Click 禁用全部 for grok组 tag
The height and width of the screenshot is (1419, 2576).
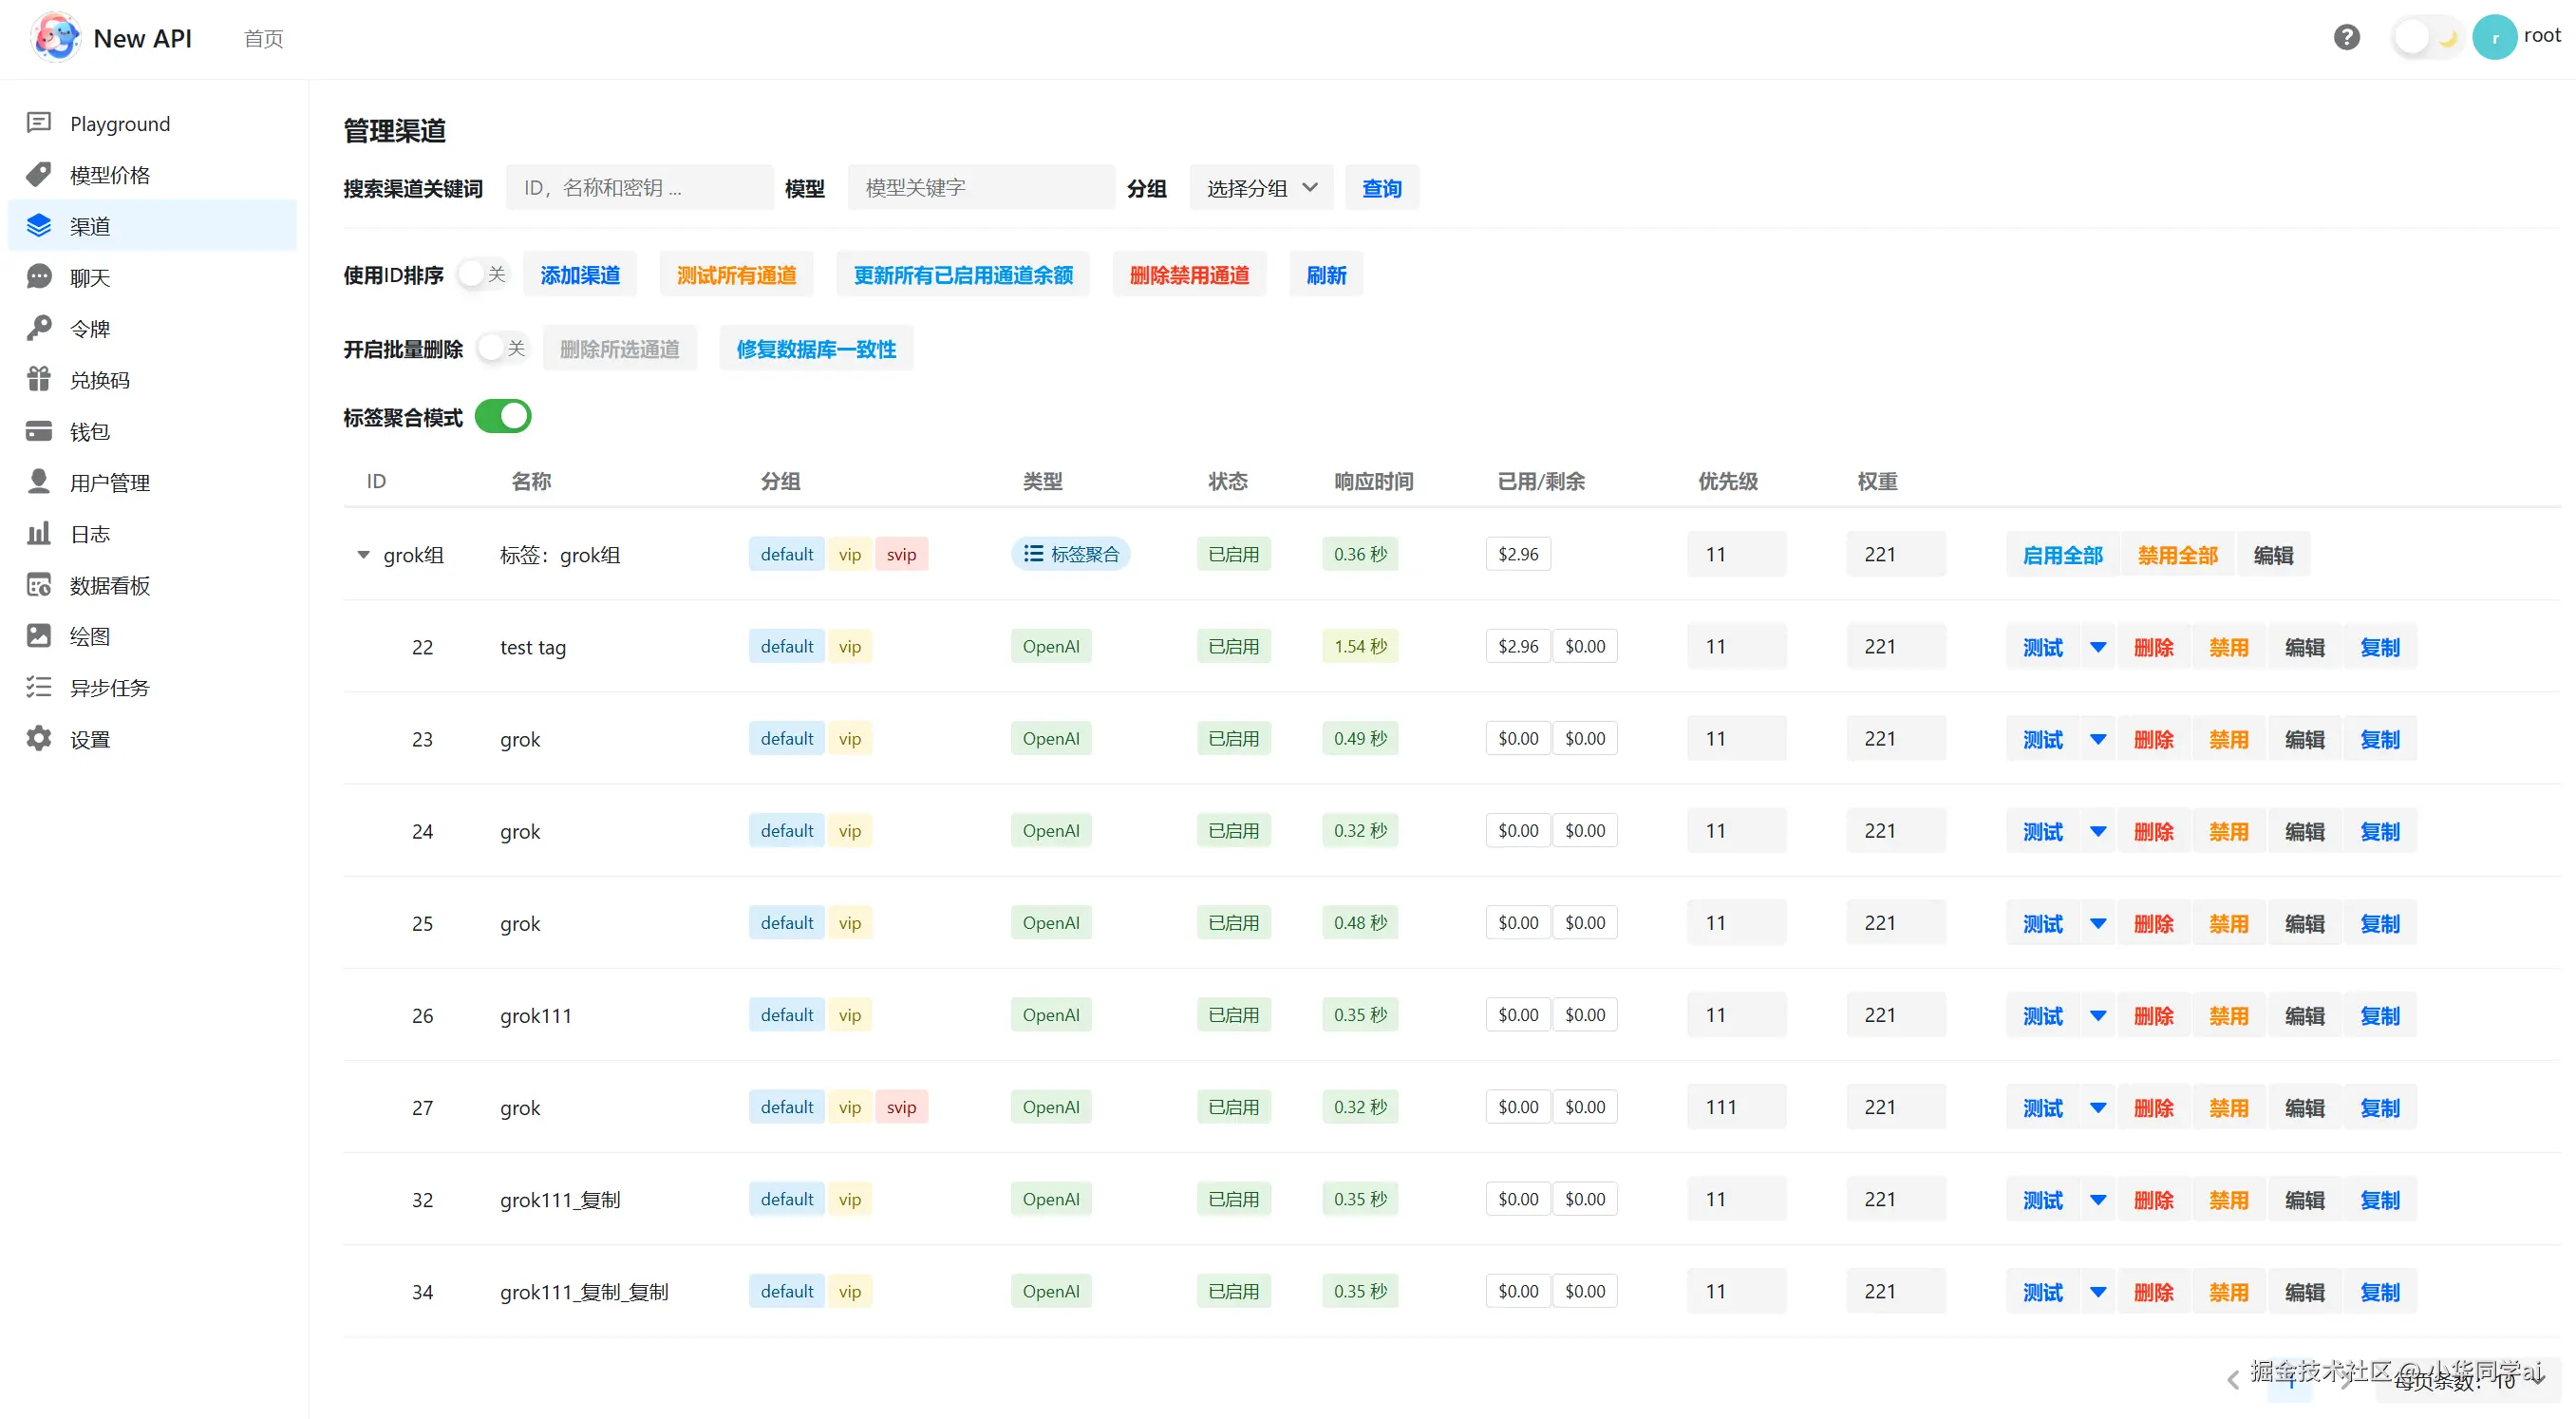[x=2177, y=554]
